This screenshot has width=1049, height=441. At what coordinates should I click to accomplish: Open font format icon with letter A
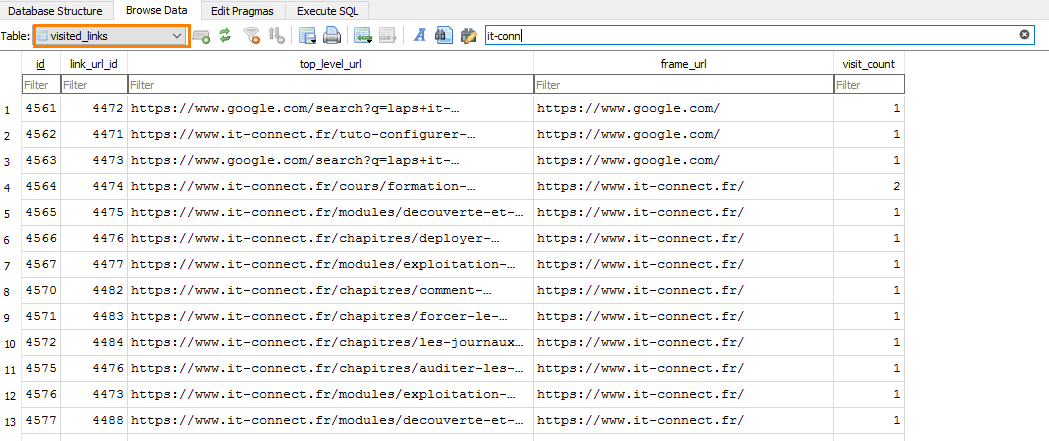(419, 35)
